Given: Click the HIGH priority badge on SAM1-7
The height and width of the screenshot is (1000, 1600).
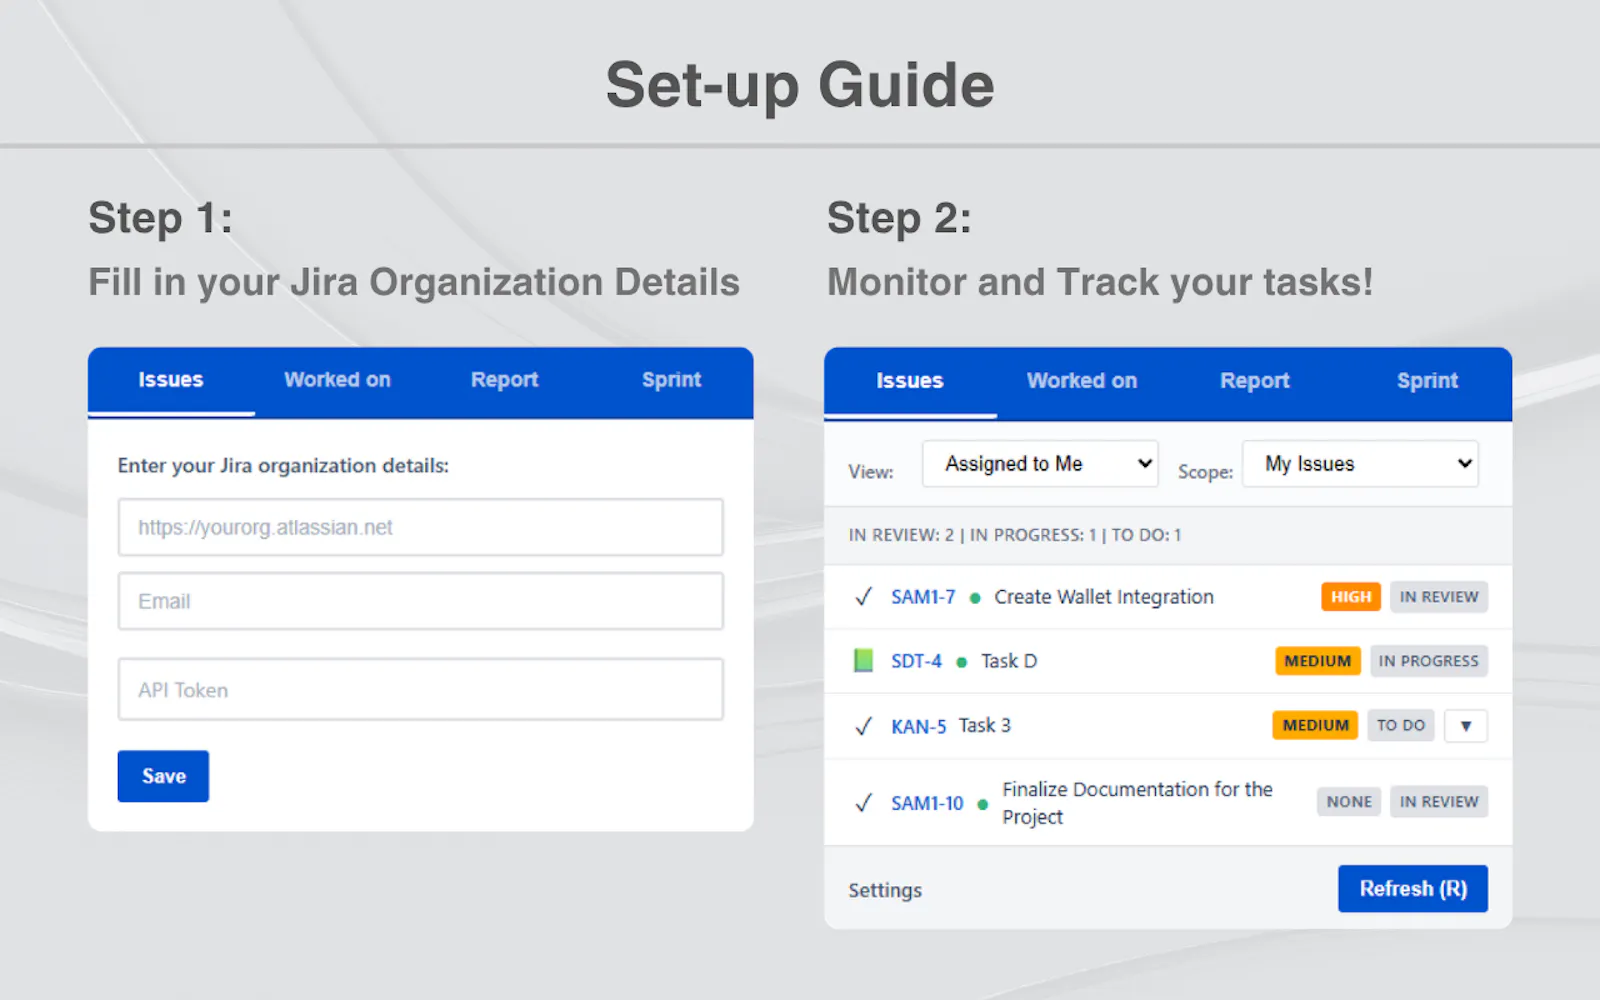Looking at the screenshot, I should tap(1351, 597).
